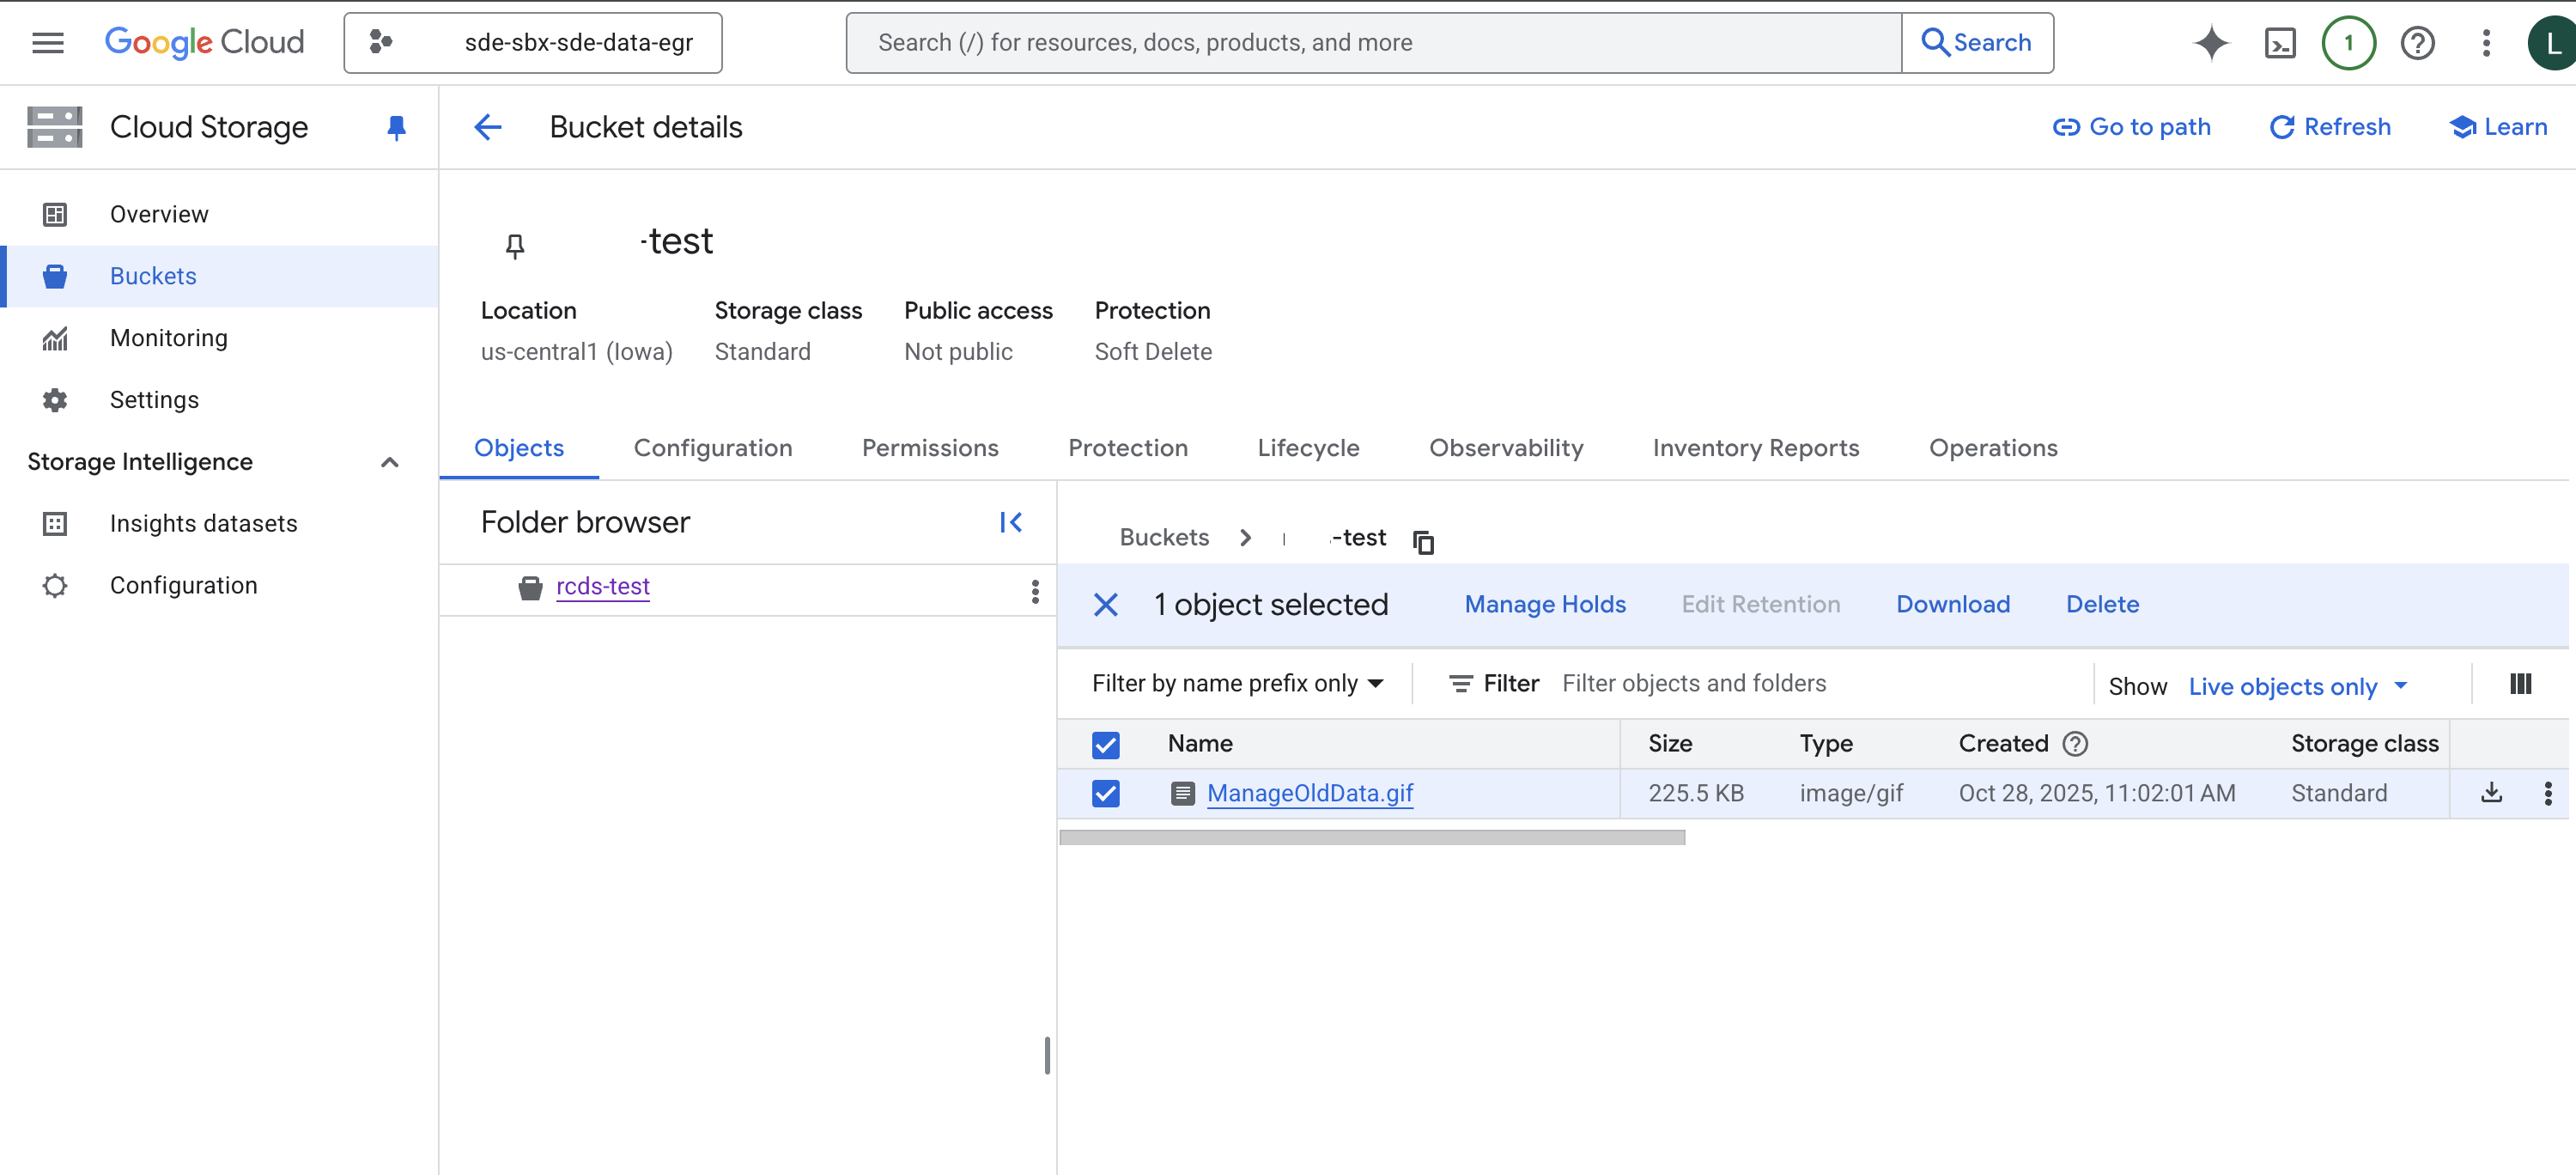Collapse the Folder browser panel
The height and width of the screenshot is (1175, 2576).
click(1010, 522)
